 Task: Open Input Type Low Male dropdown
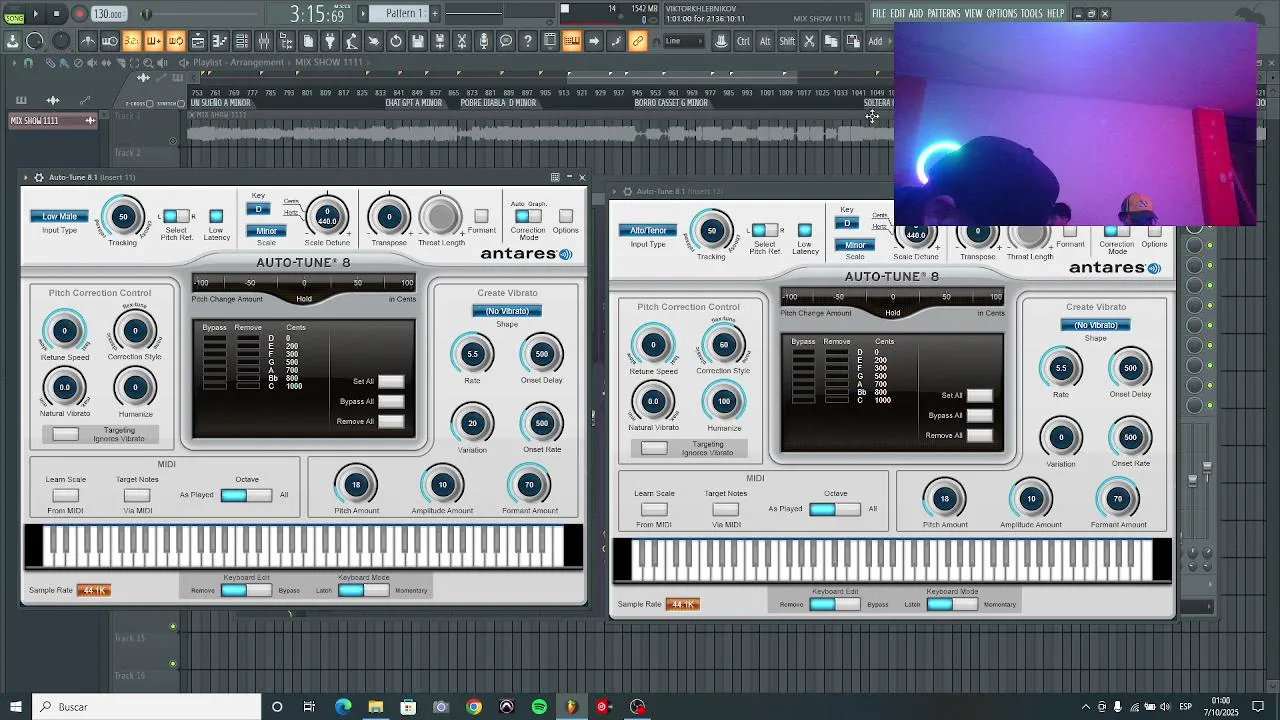pos(59,216)
